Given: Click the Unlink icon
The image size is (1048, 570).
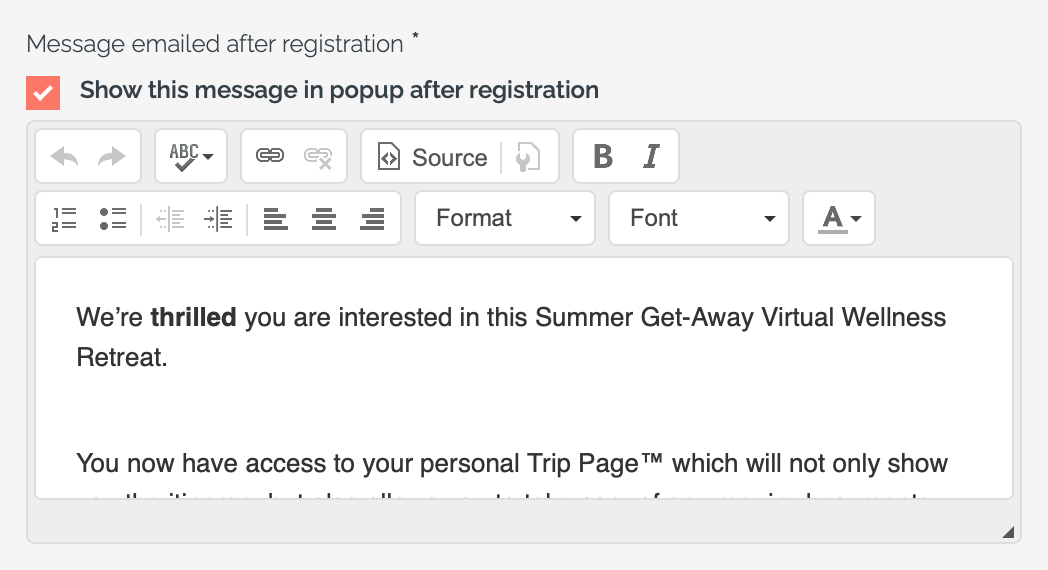Looking at the screenshot, I should point(318,157).
